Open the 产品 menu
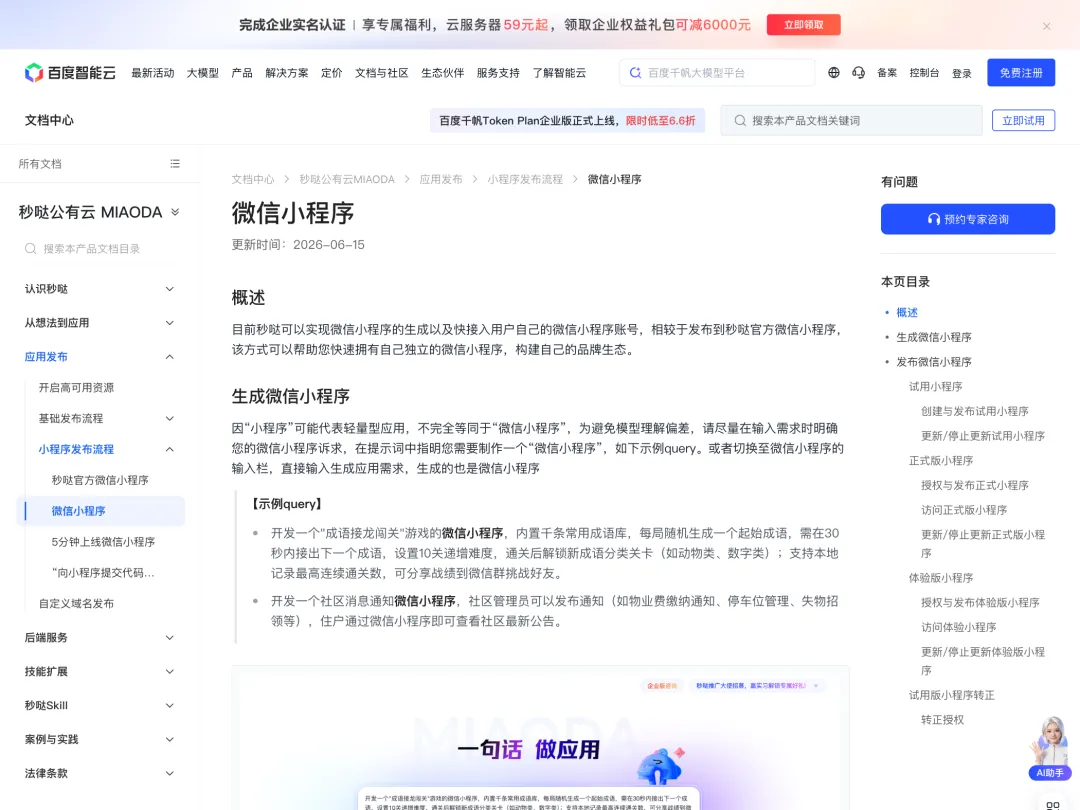This screenshot has height=810, width=1080. 242,72
